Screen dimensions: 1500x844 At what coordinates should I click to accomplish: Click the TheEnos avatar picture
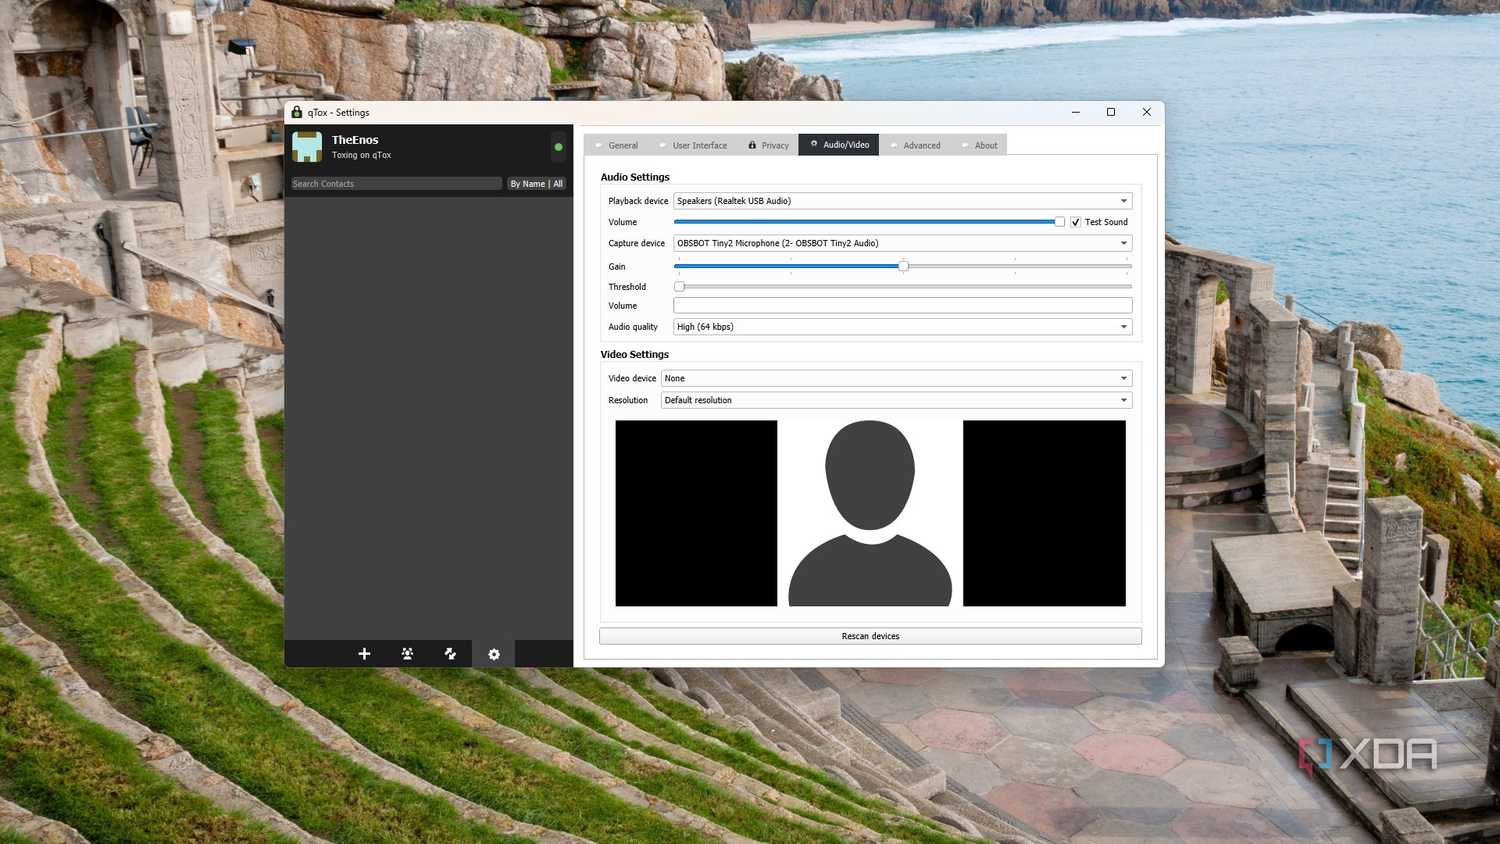tap(307, 147)
